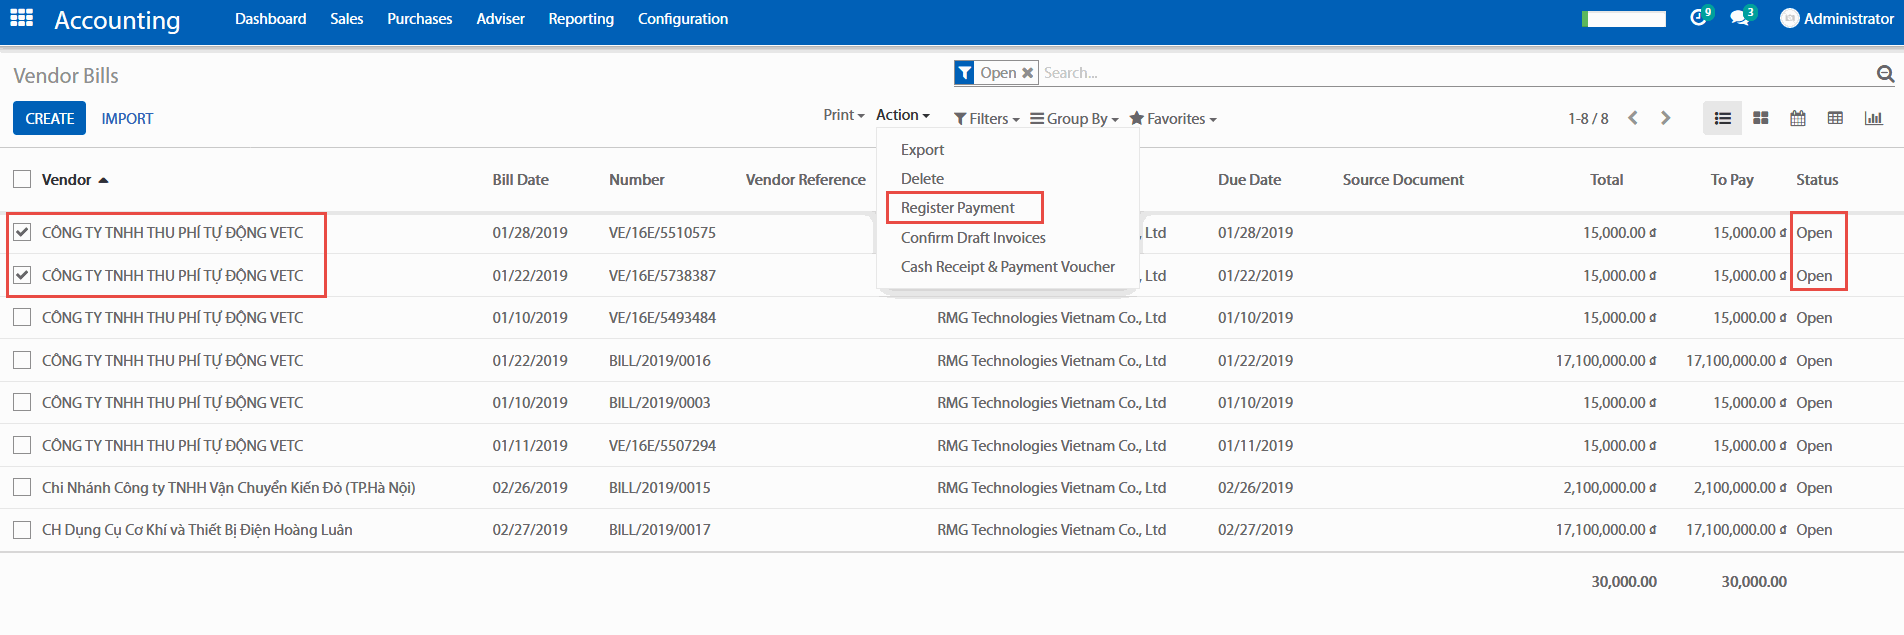Switch to pivot table view
Screen dimensions: 1904x635
coord(1835,118)
